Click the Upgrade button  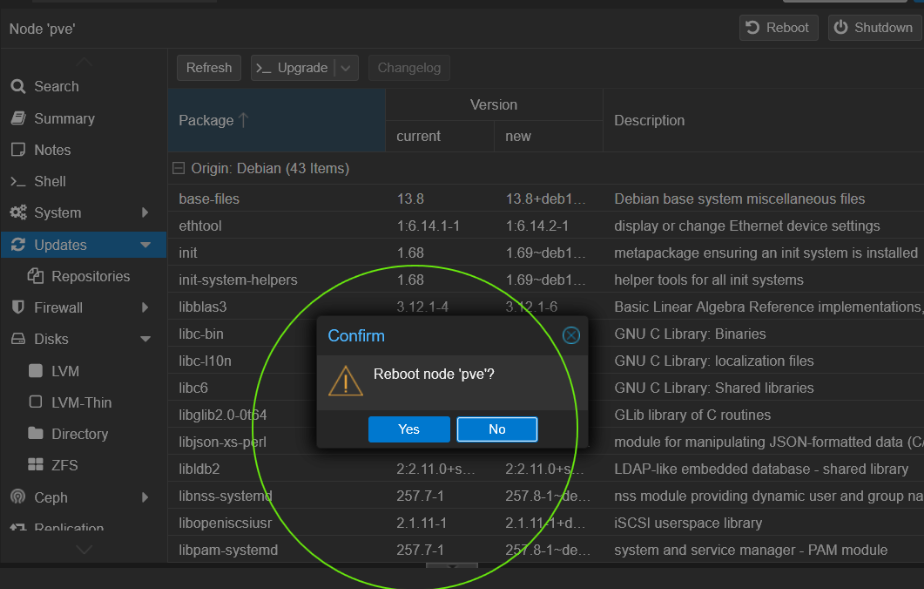click(x=293, y=68)
